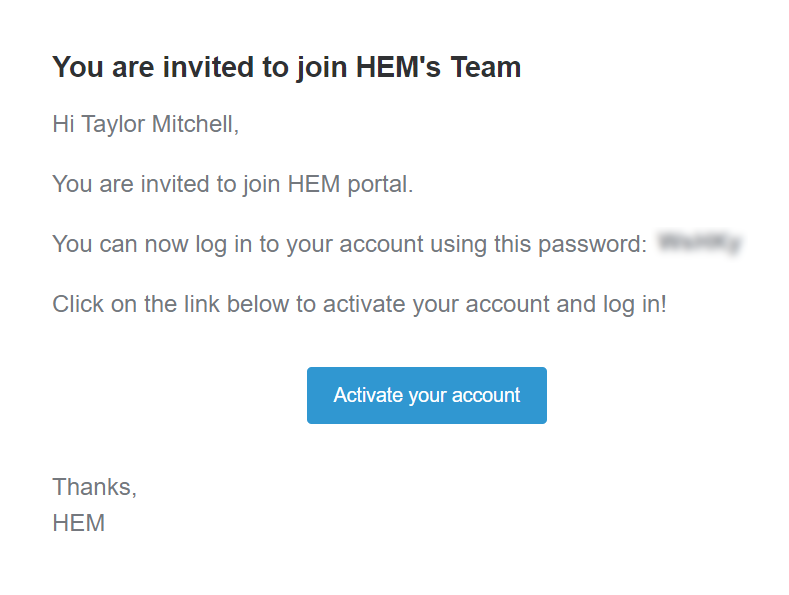Click the word HEM's in heading
This screenshot has height=595, width=789.
[398, 67]
